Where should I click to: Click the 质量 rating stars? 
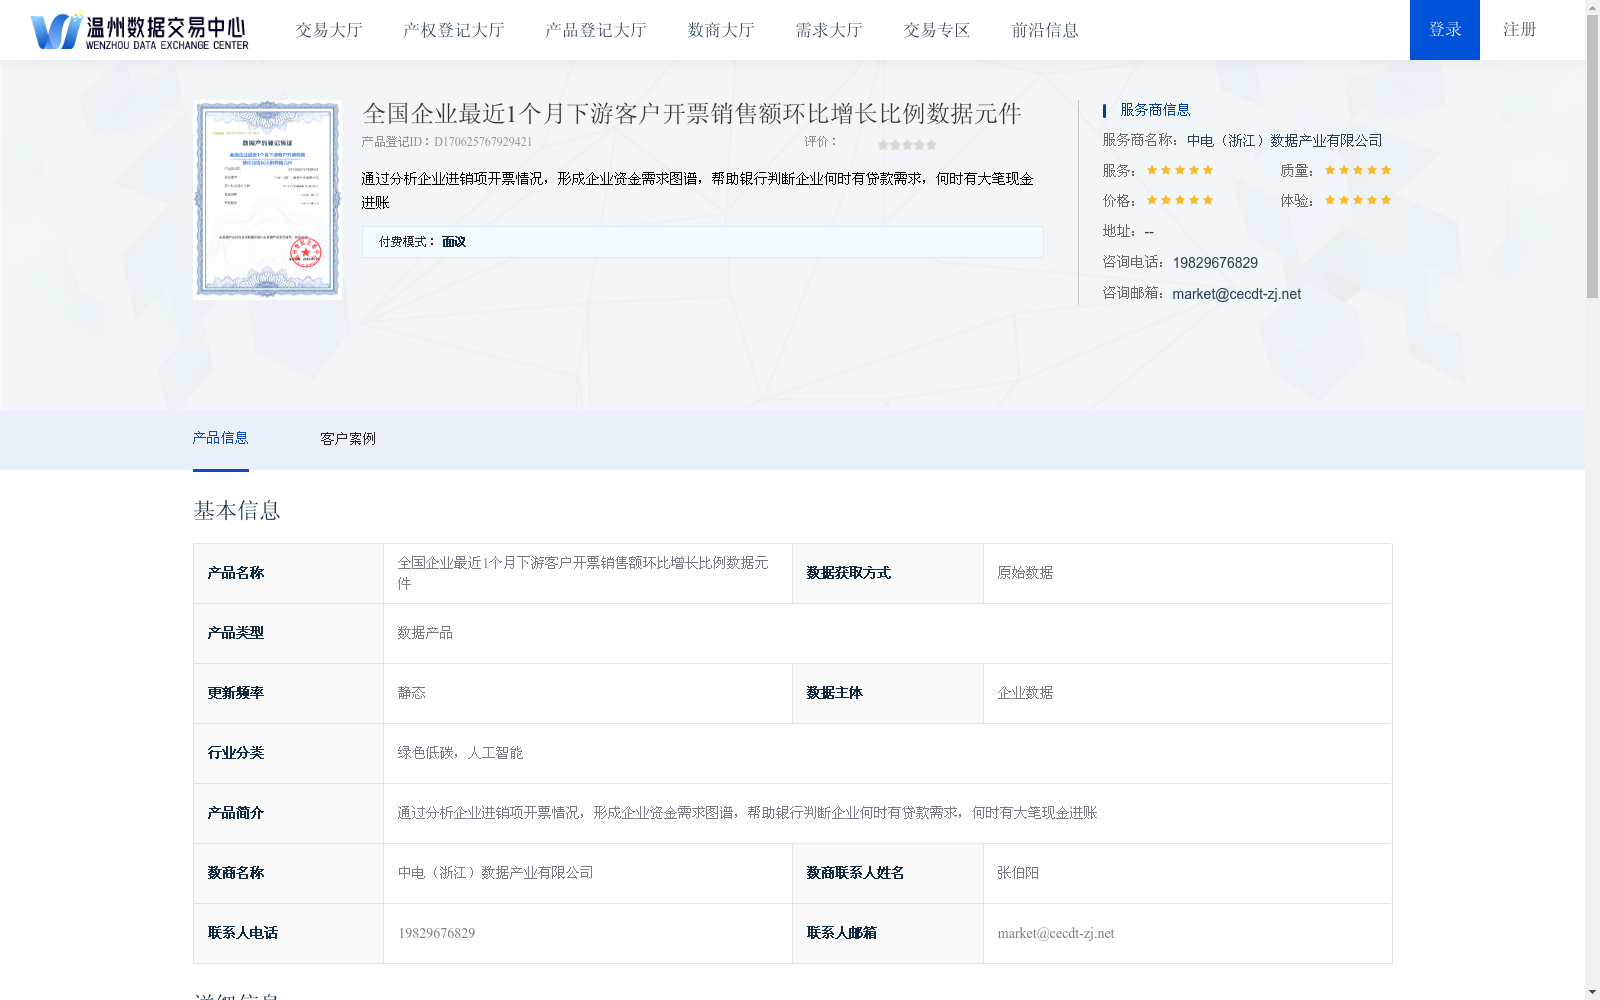tap(1358, 170)
